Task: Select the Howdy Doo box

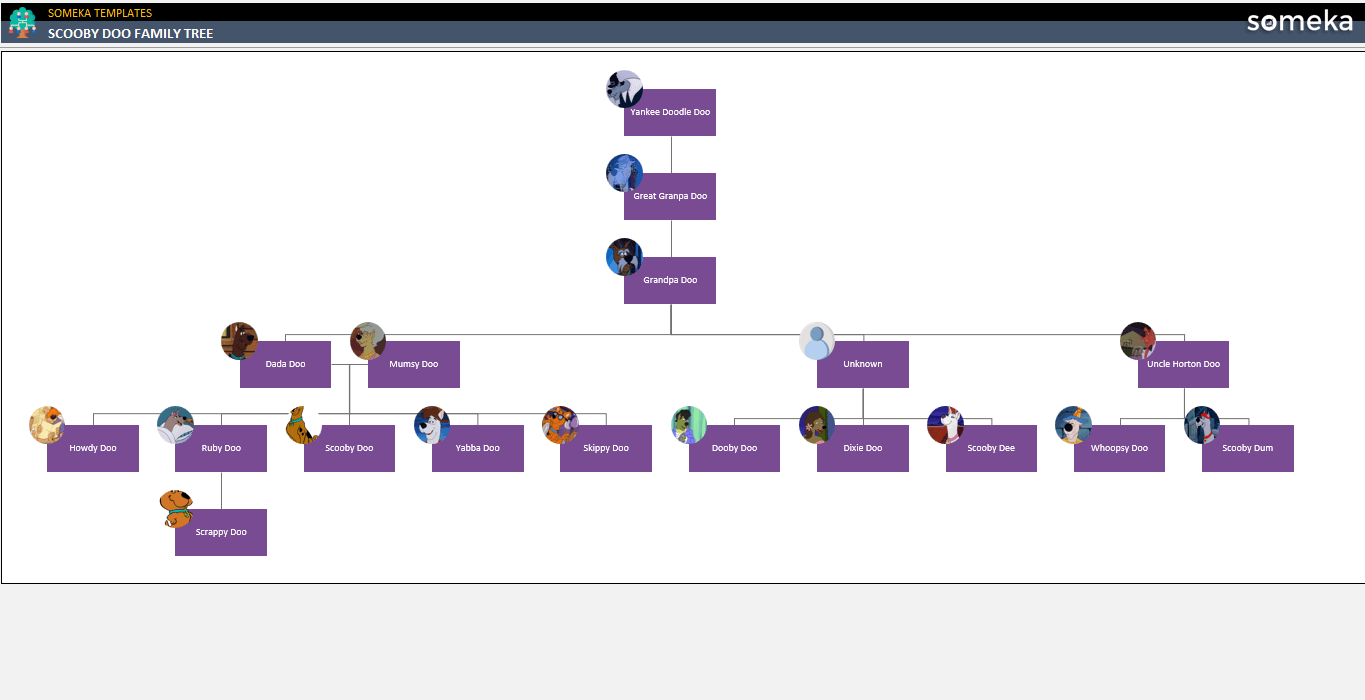Action: (93, 448)
